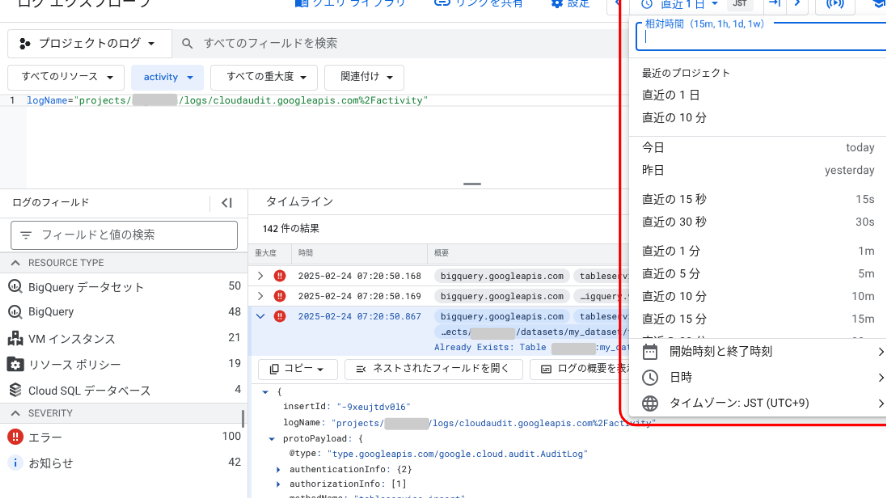Open the 関連付け dropdown

(364, 77)
